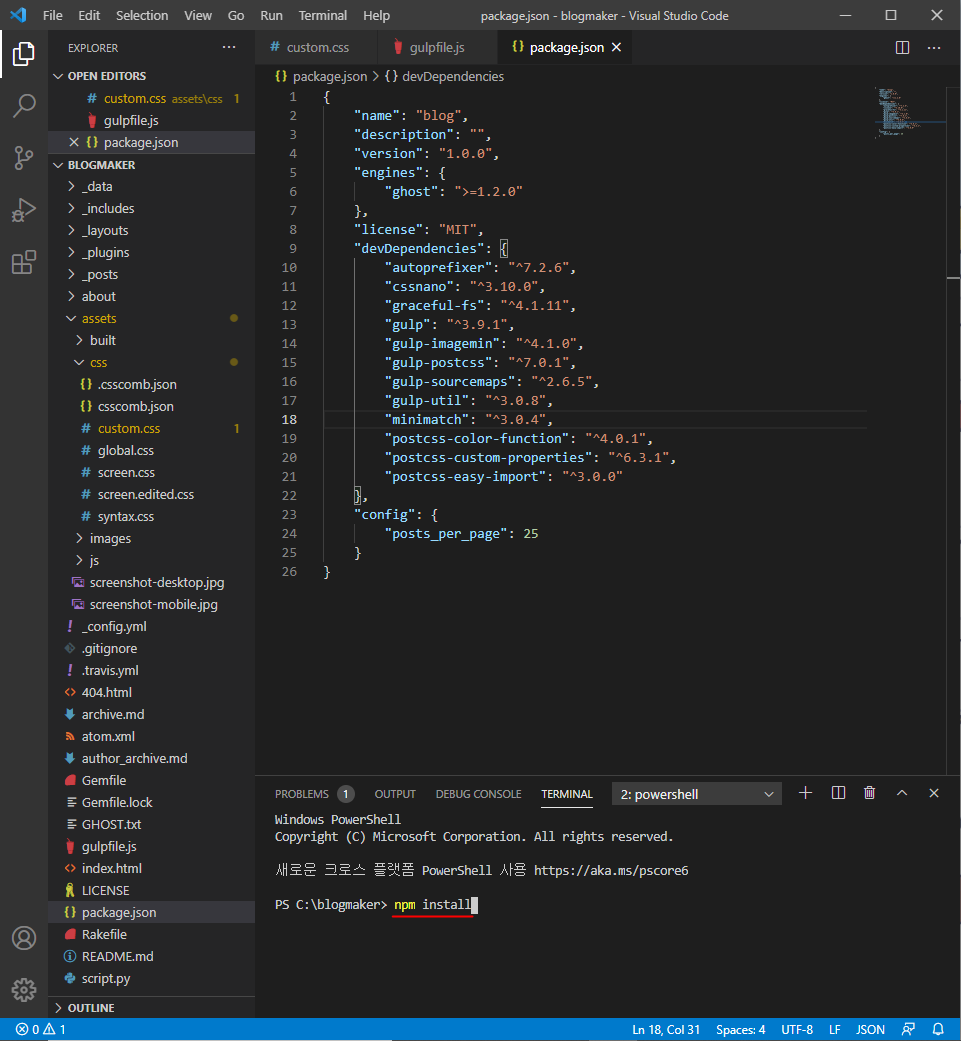
Task: Open editor More Actions ellipsis
Action: (934, 47)
